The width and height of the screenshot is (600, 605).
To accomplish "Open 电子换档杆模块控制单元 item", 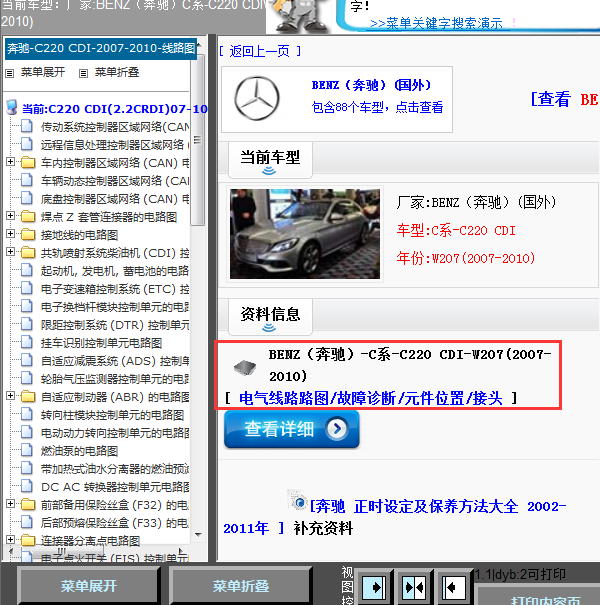I will [x=115, y=307].
